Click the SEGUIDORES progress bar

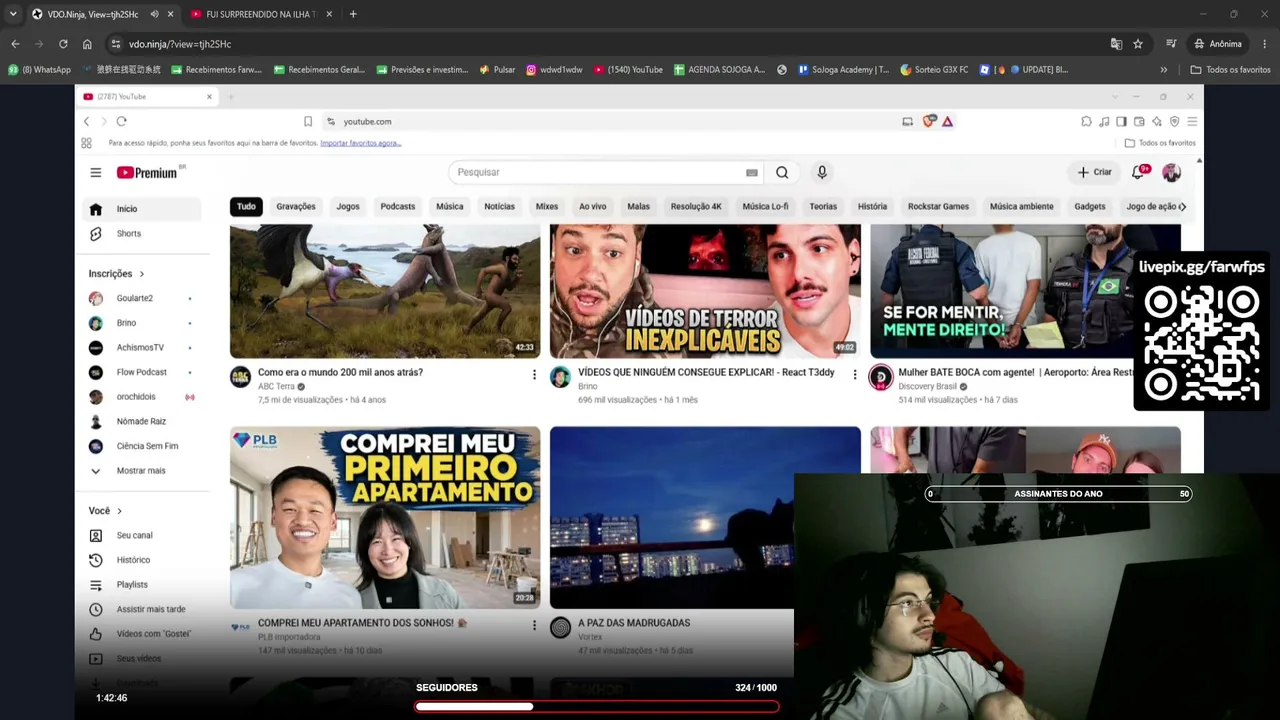click(x=597, y=707)
